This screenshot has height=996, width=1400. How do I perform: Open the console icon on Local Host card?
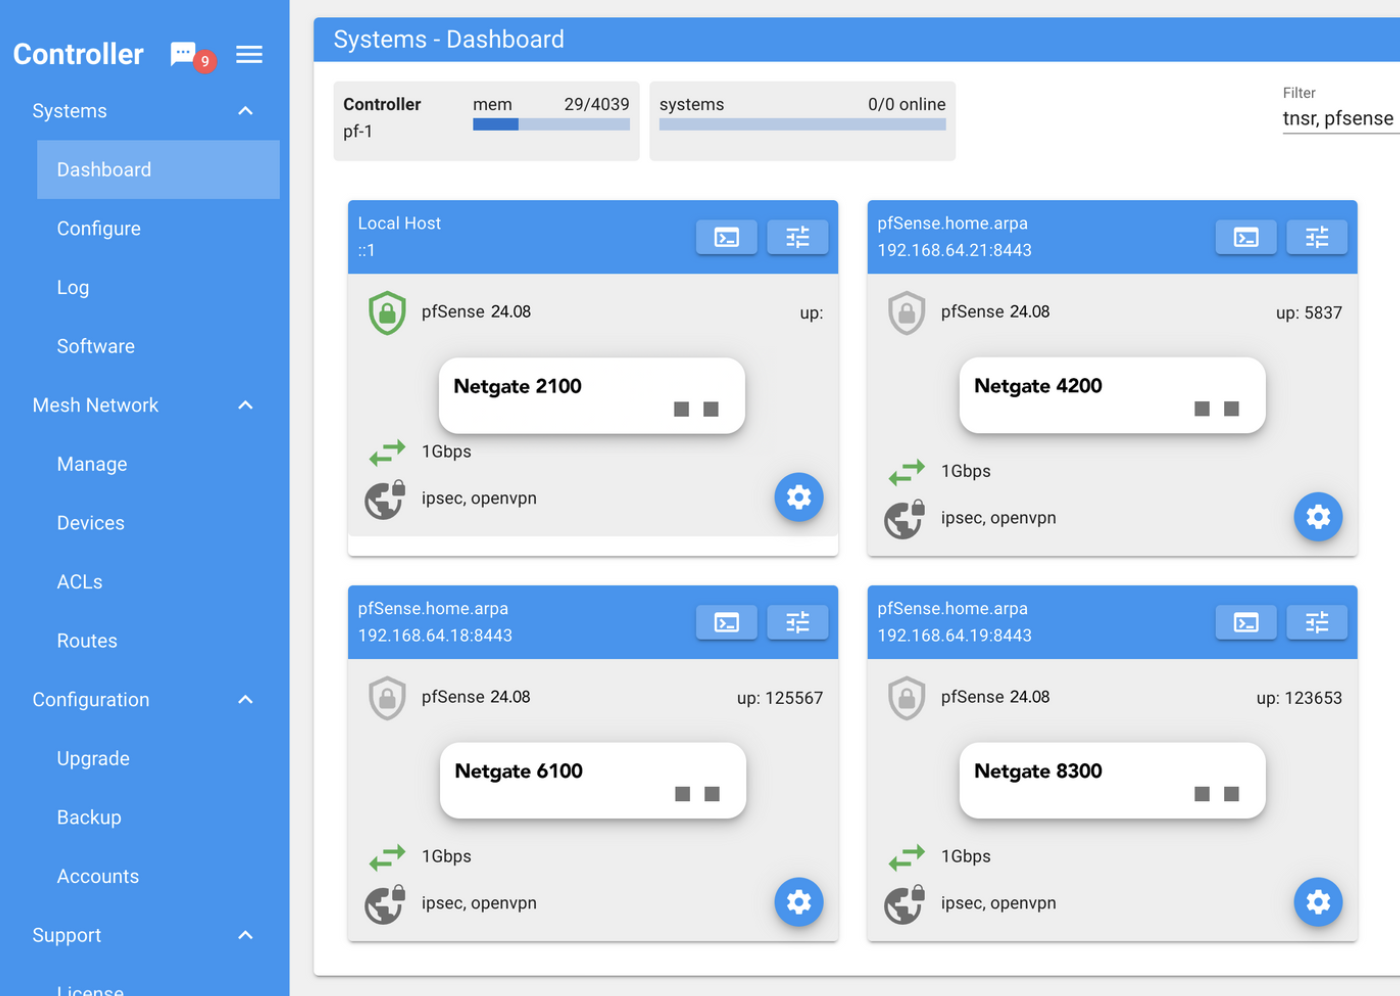[726, 237]
